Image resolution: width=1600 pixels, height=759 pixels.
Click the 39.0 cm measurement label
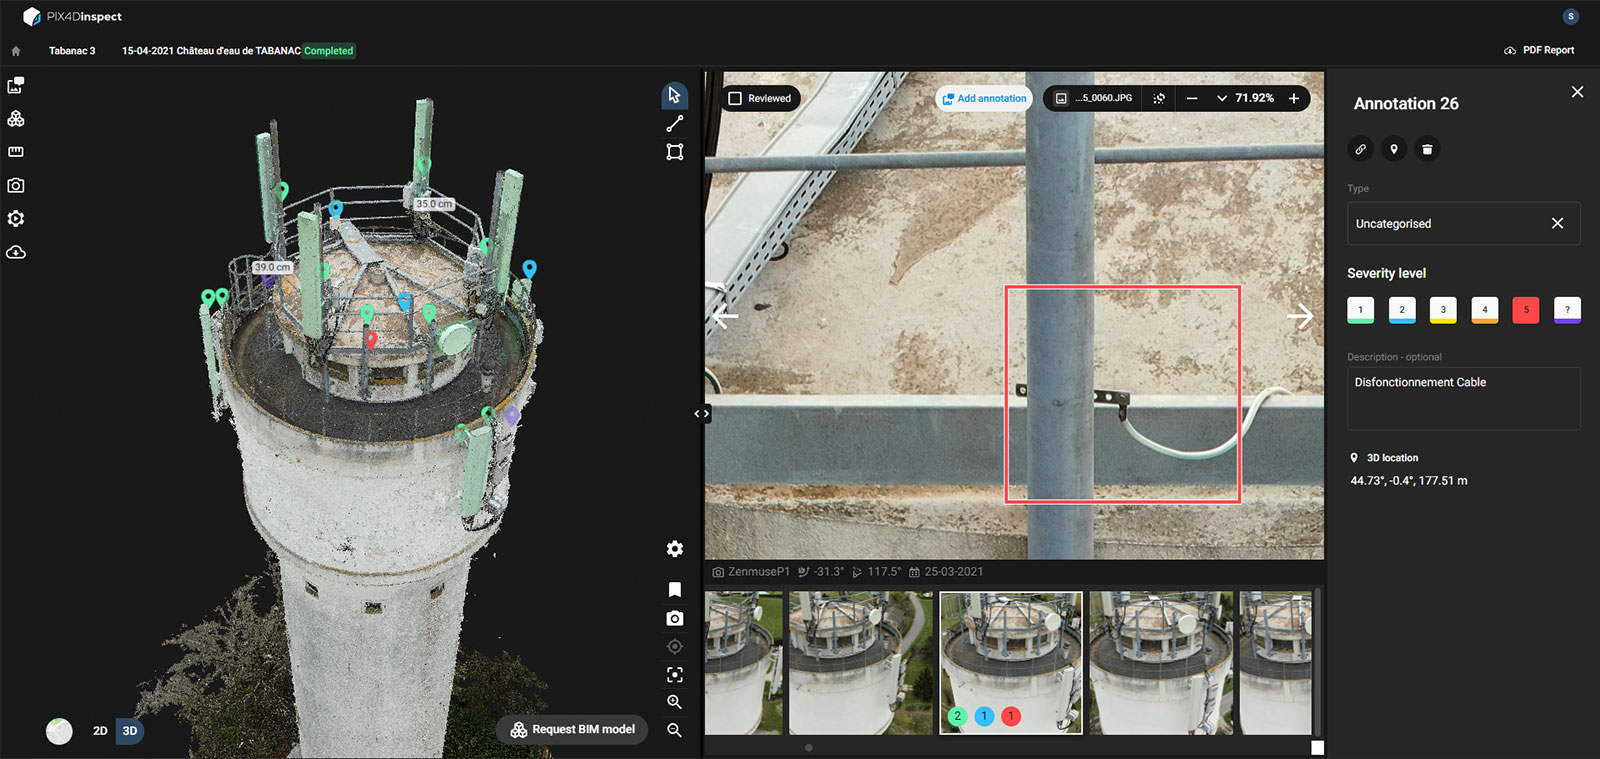click(272, 267)
